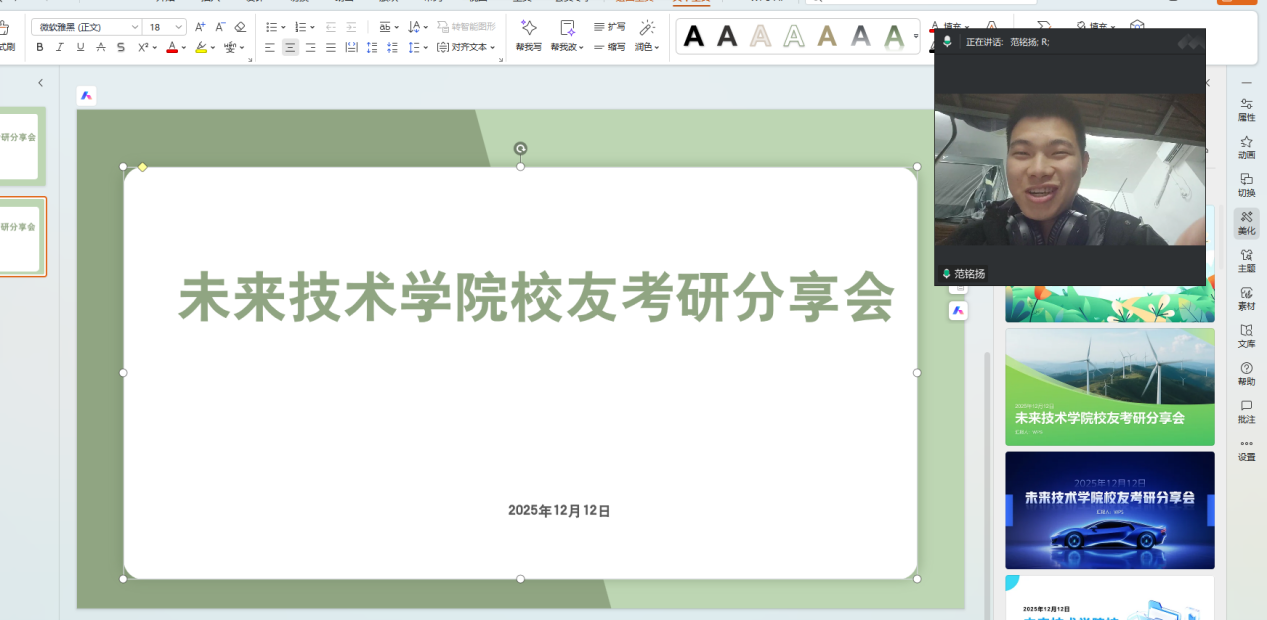Viewport: 1267px width, 620px height.
Task: Toggle underline formatting
Action: (x=80, y=47)
